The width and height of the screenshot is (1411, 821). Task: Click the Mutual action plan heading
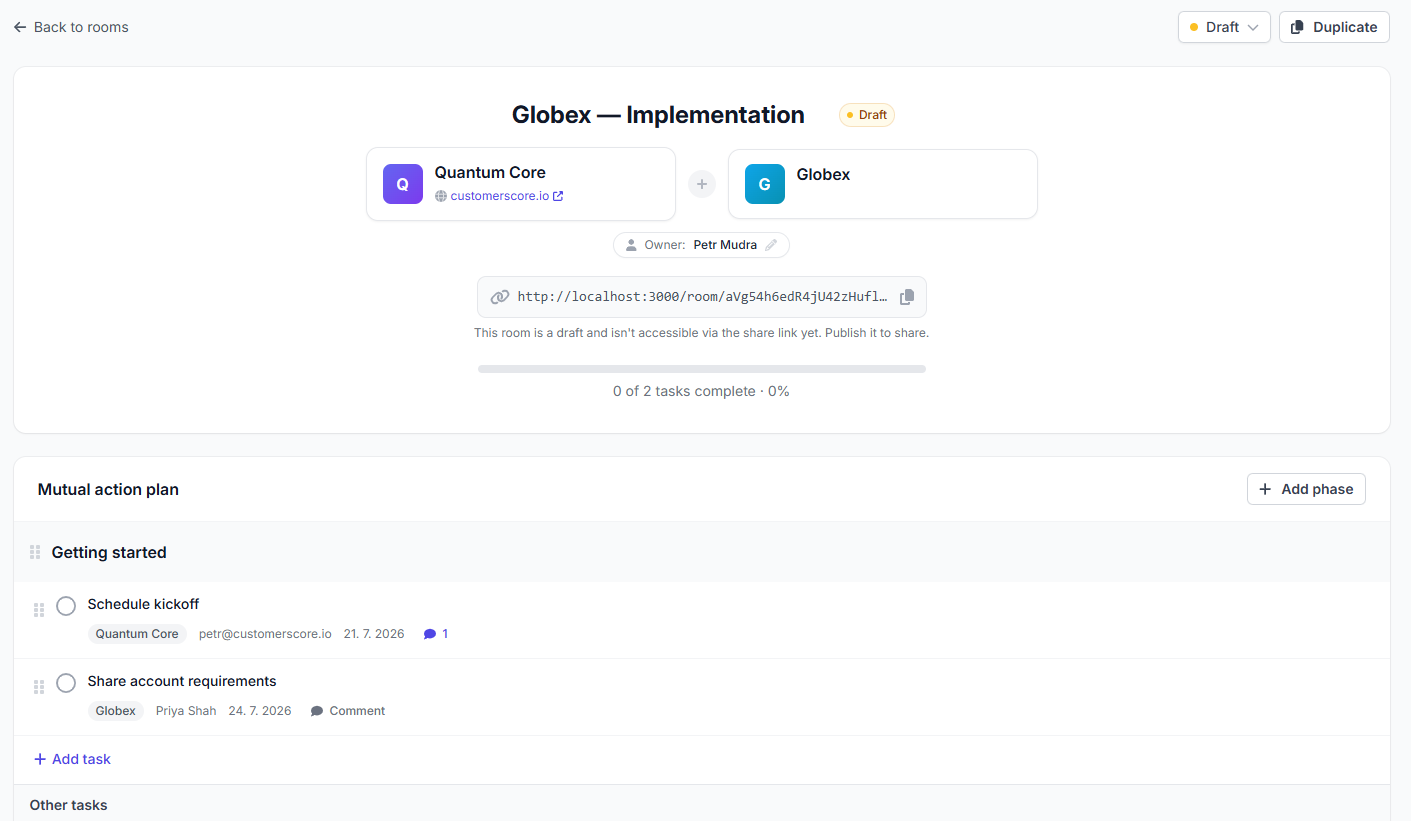pos(108,489)
